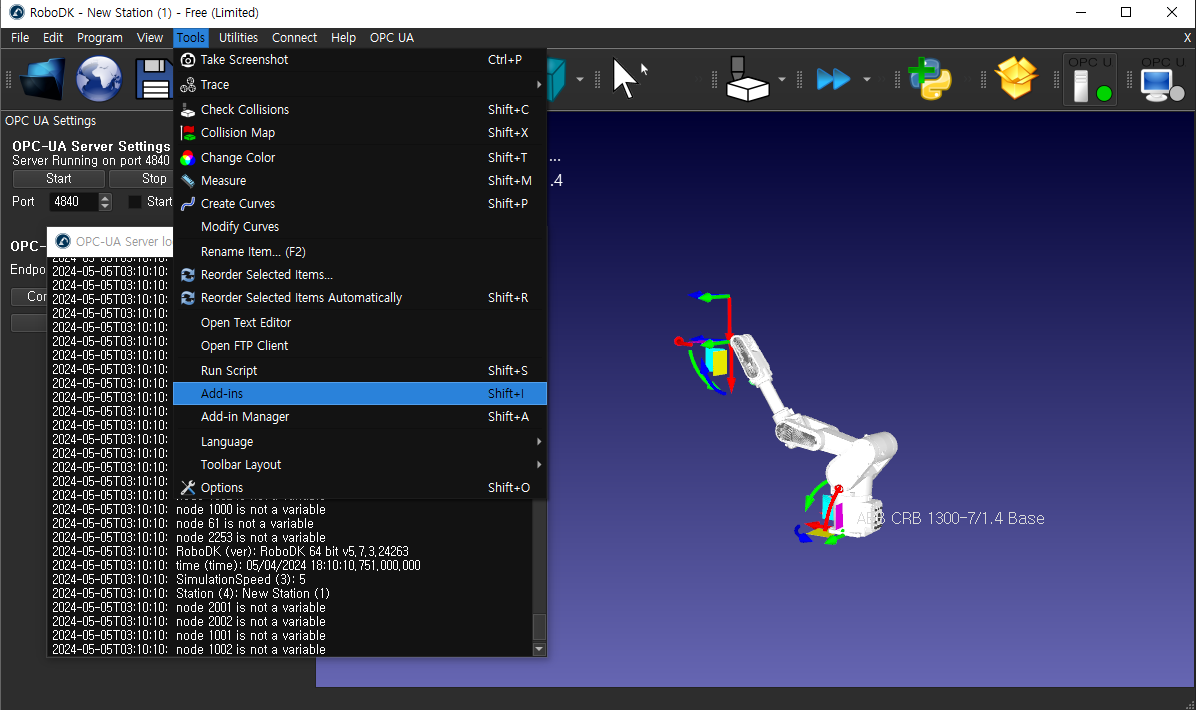The width and height of the screenshot is (1196, 710).
Task: Open the Program menu
Action: click(x=99, y=37)
